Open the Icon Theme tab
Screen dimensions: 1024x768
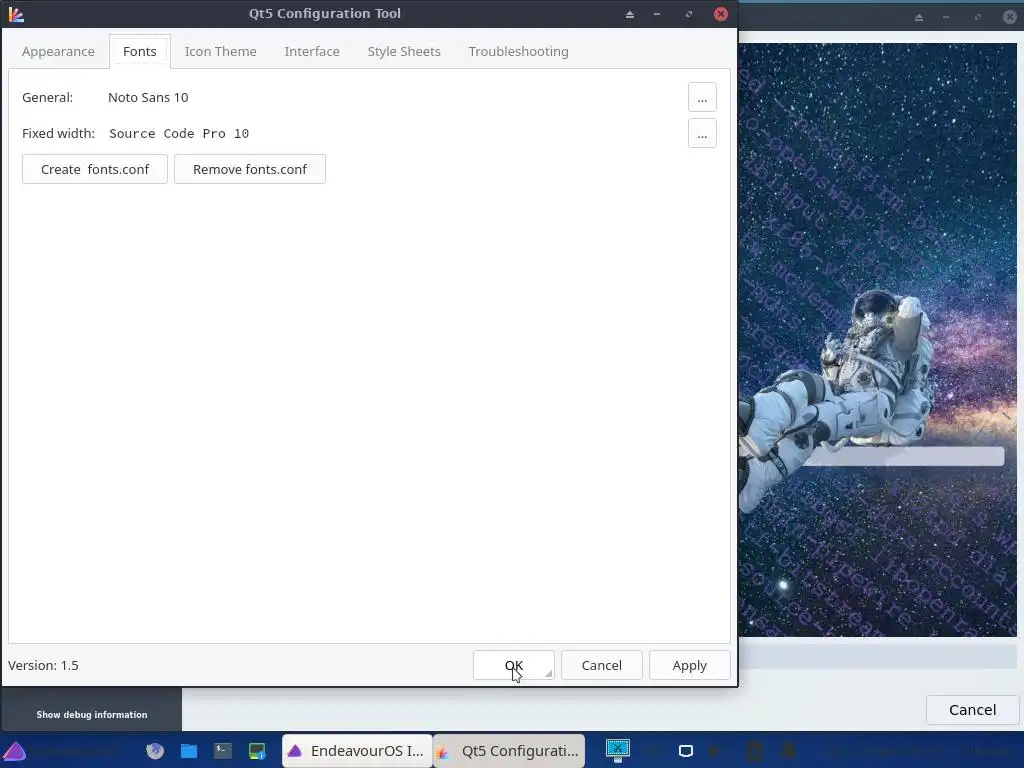coord(220,52)
